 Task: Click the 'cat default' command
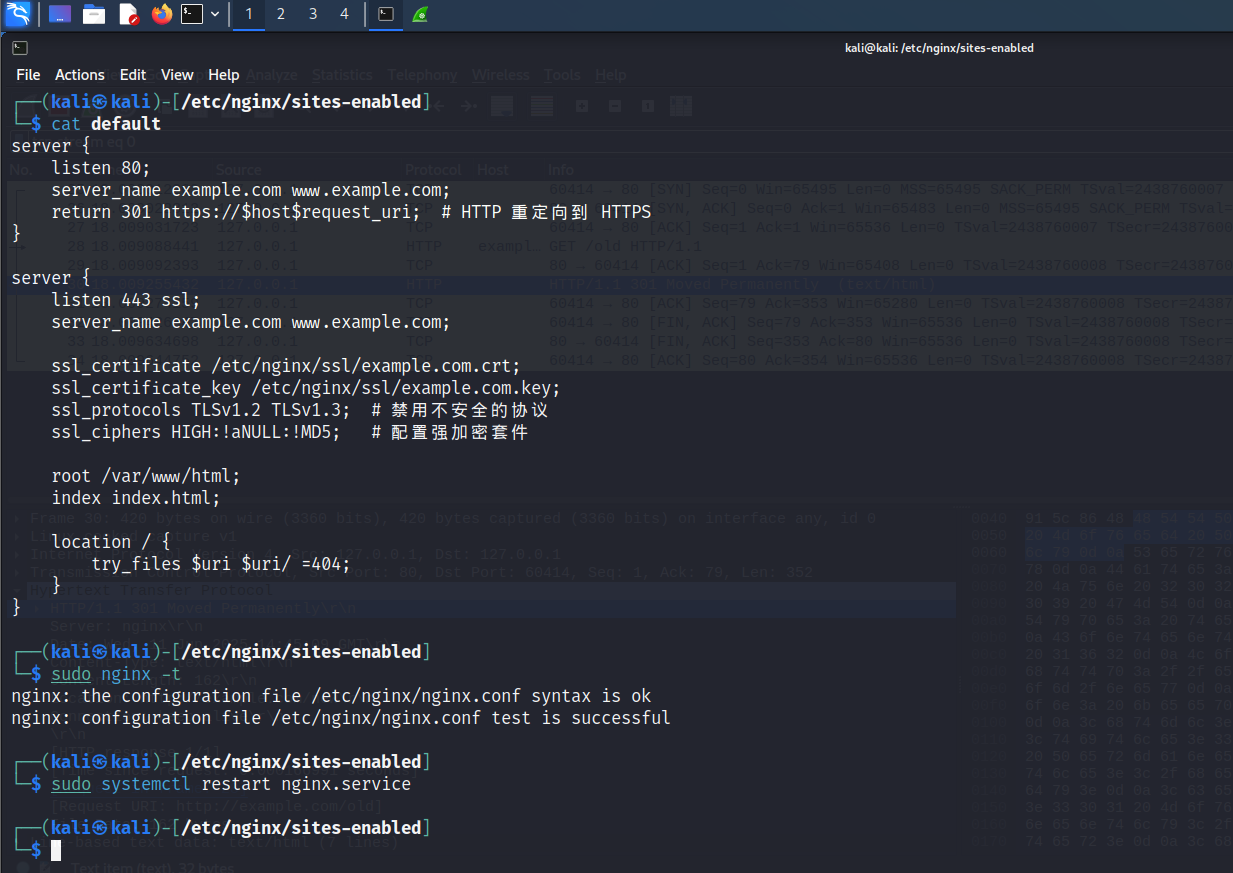106,124
